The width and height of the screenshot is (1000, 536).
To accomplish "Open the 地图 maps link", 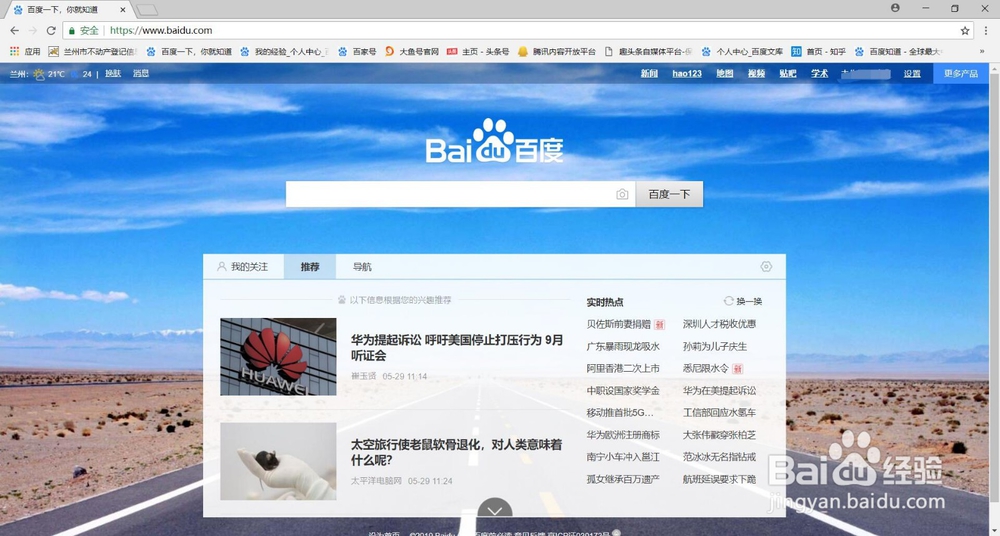I will tap(724, 73).
